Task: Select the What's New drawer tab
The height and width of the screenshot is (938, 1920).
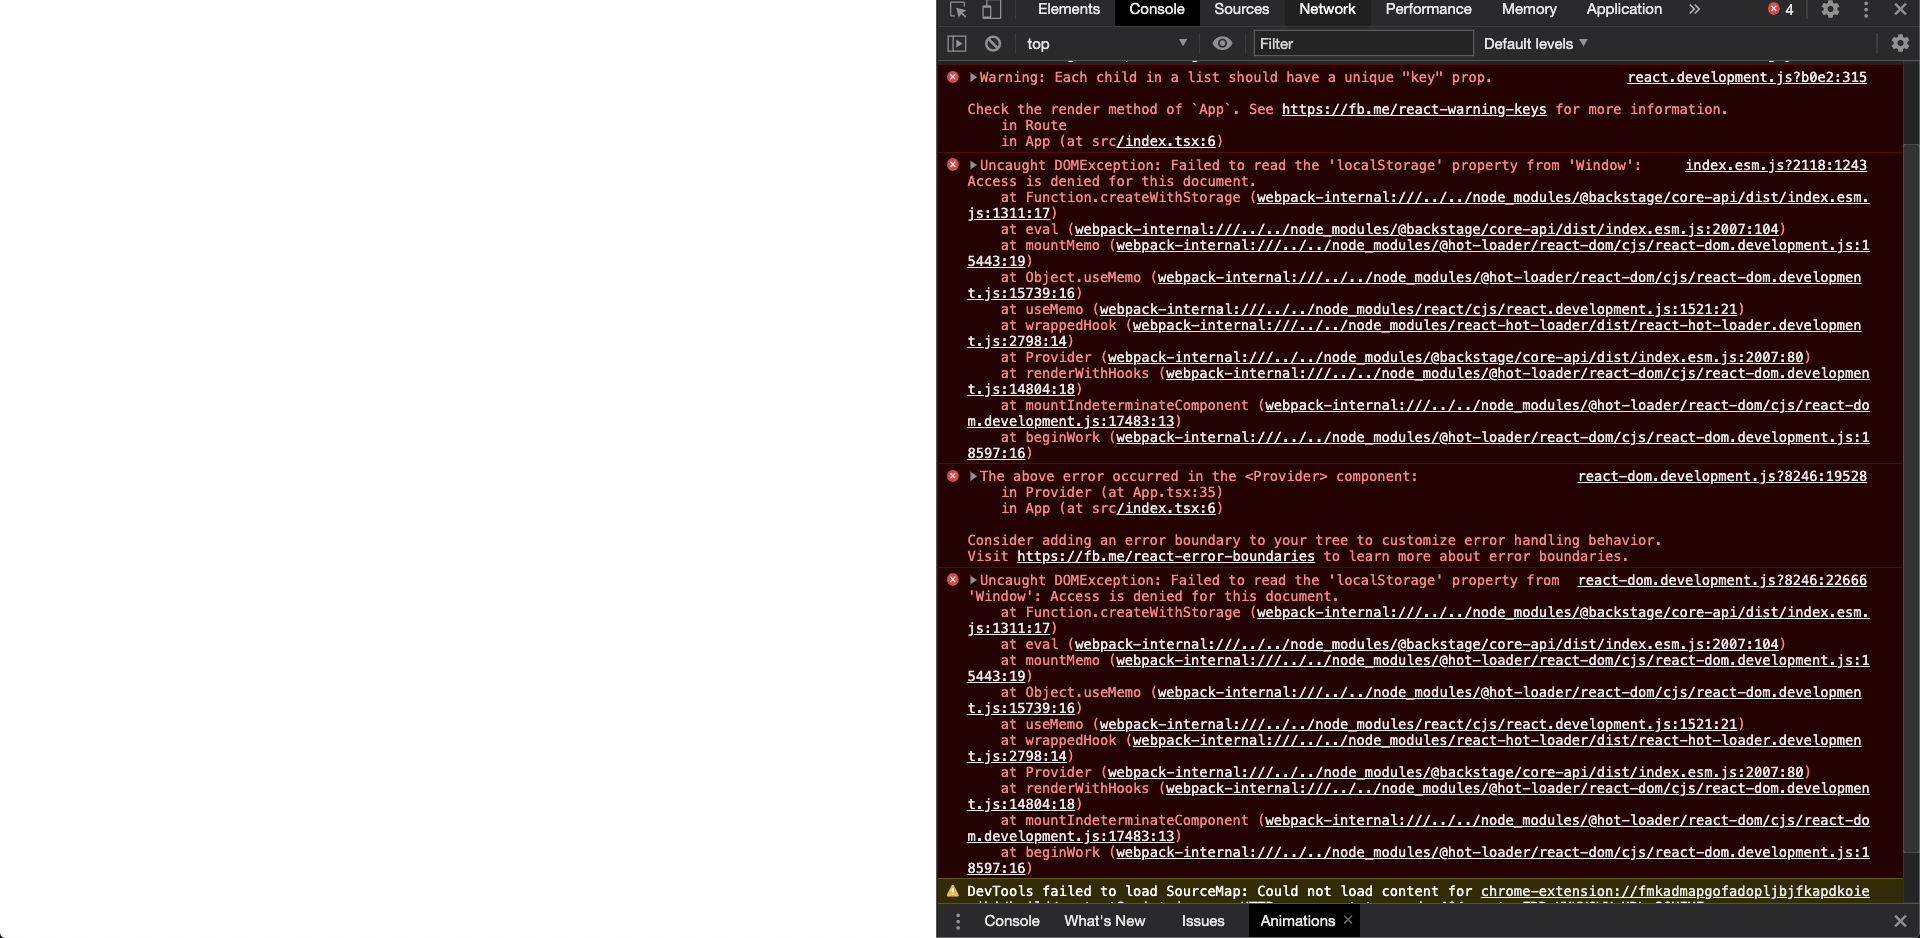Action: click(x=1104, y=921)
